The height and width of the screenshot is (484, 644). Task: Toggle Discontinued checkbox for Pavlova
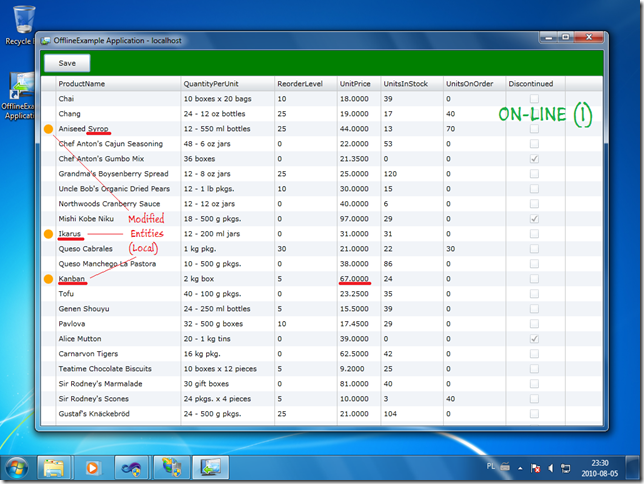point(534,324)
